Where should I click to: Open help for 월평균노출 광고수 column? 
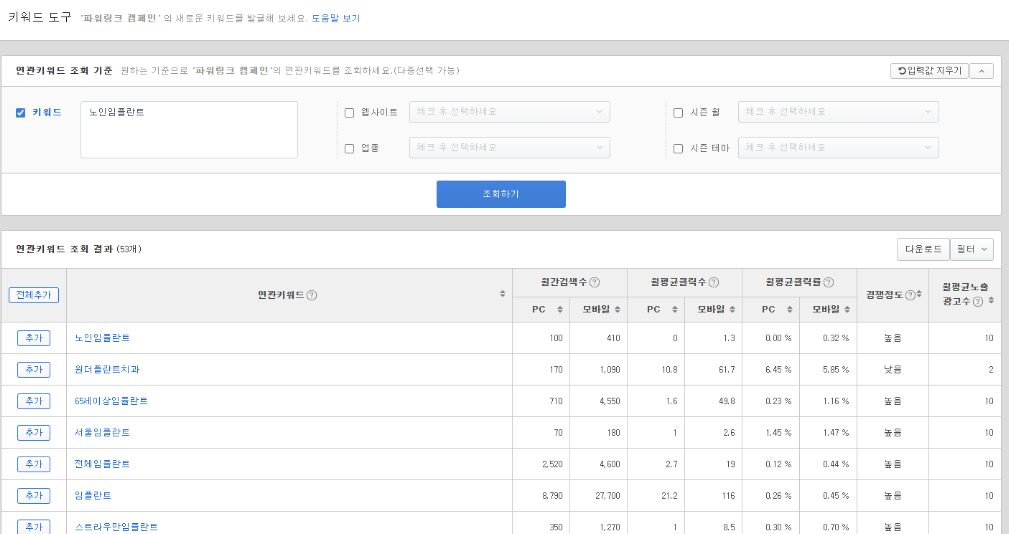tap(977, 302)
